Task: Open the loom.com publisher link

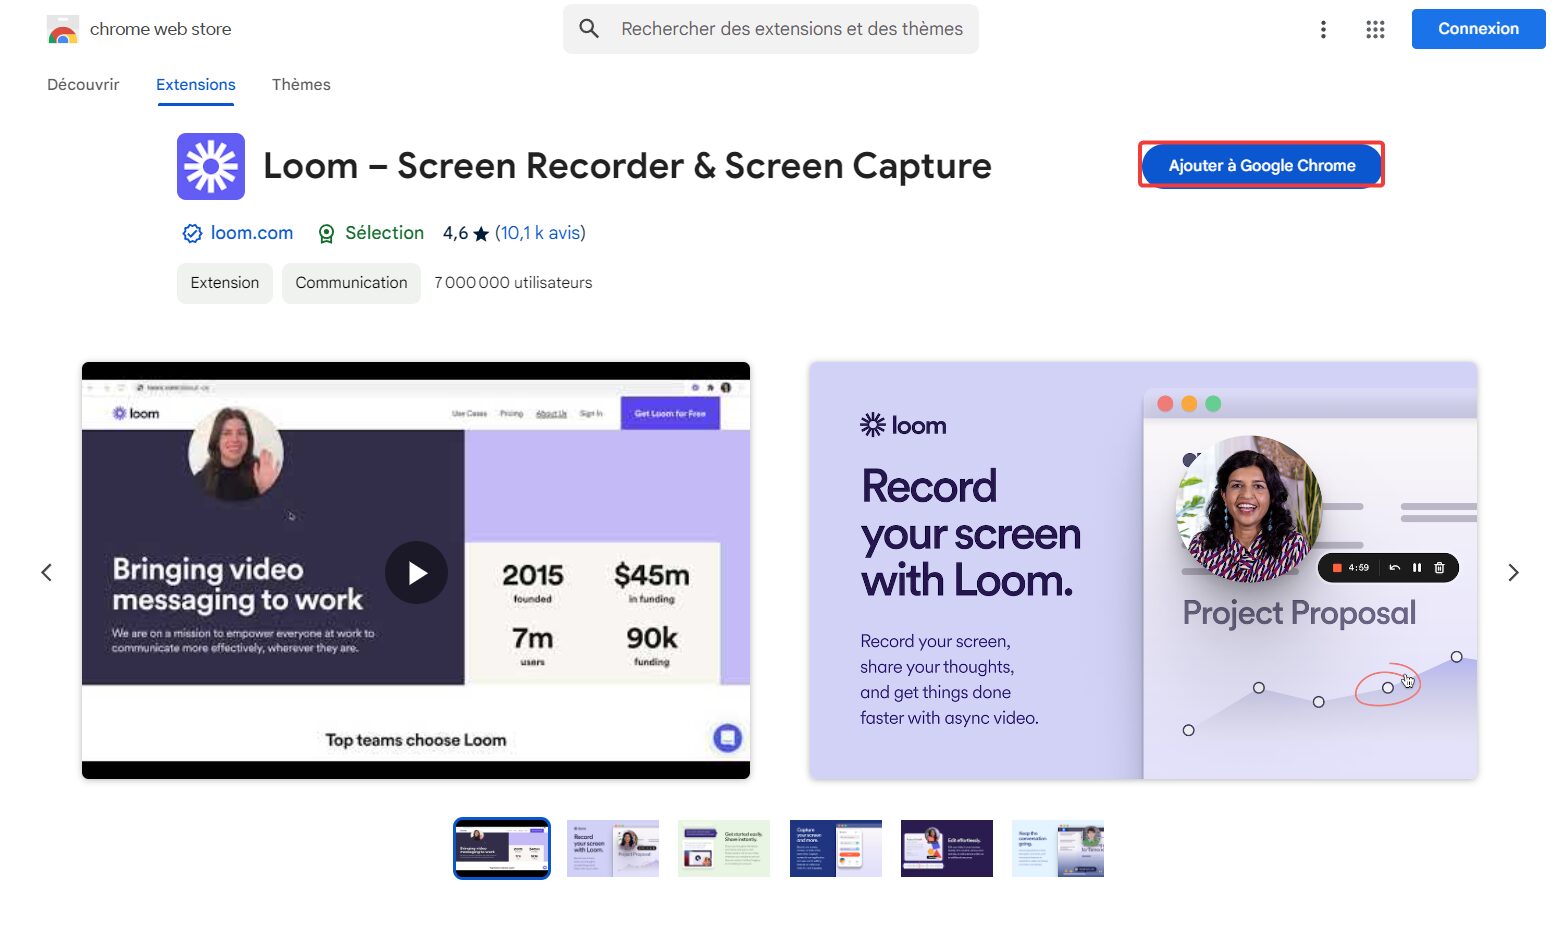Action: (x=252, y=233)
